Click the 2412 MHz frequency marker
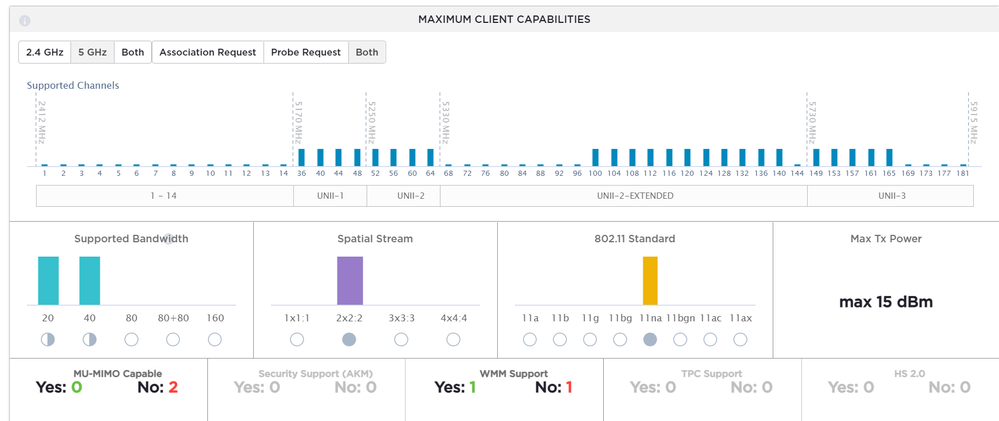The image size is (999, 421). 41,122
